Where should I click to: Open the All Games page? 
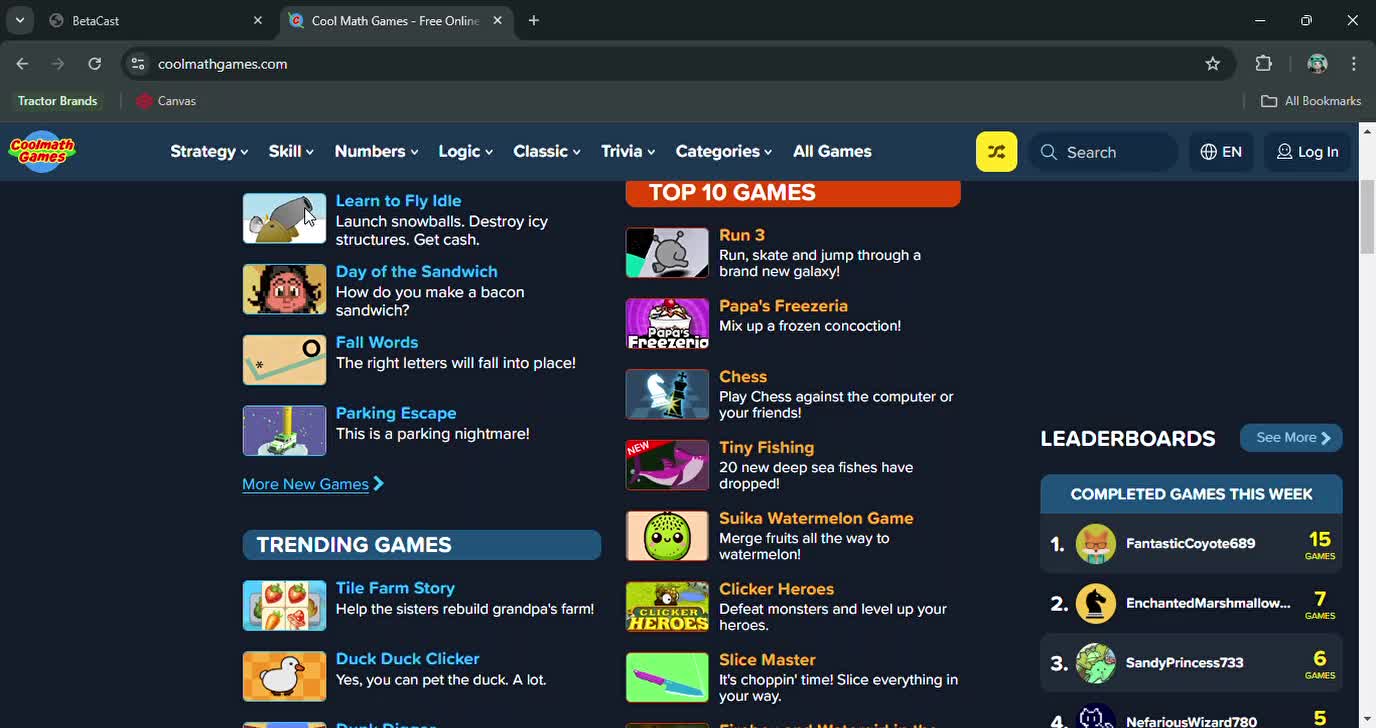(x=832, y=151)
